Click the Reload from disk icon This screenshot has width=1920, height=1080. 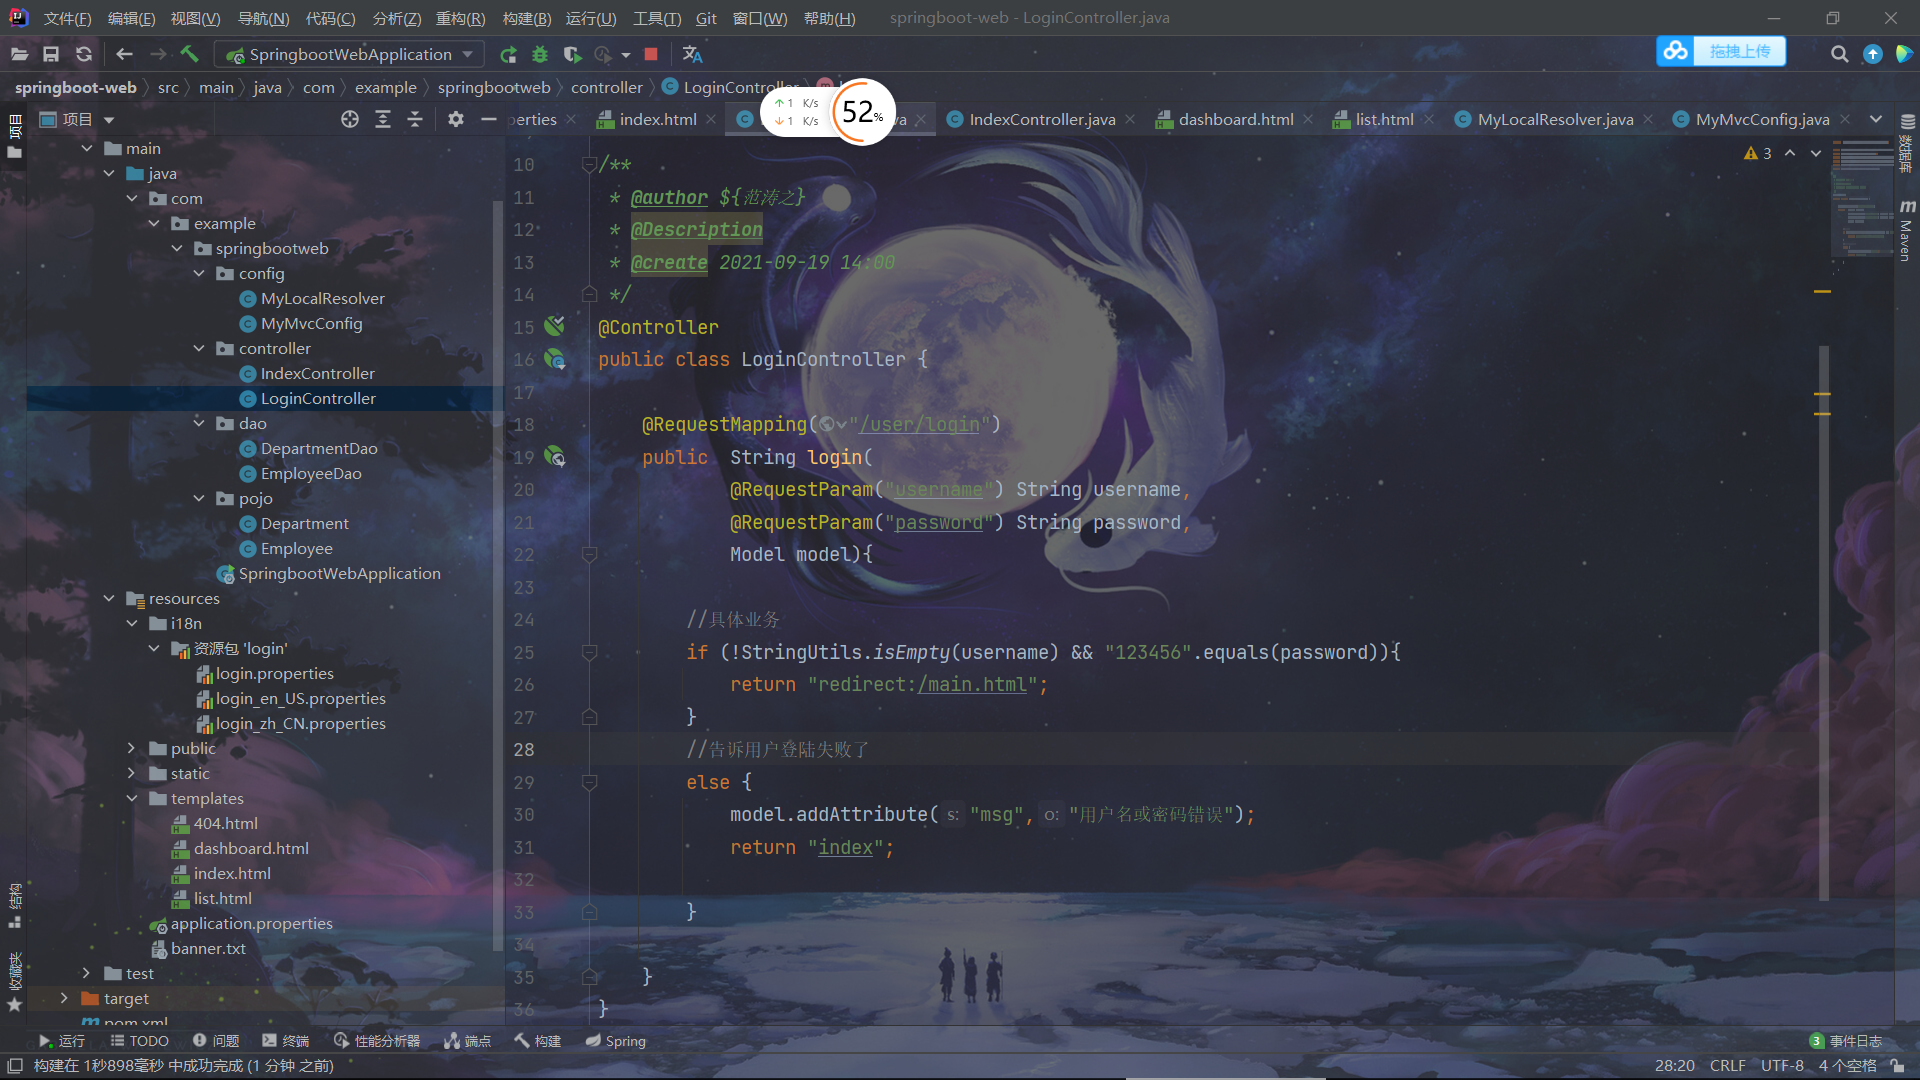[x=84, y=54]
